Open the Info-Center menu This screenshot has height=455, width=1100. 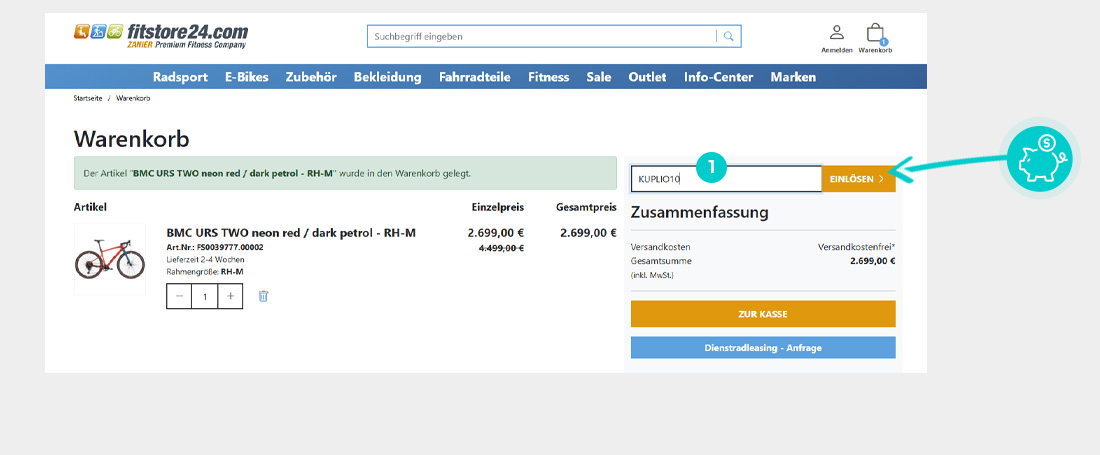[x=718, y=77]
